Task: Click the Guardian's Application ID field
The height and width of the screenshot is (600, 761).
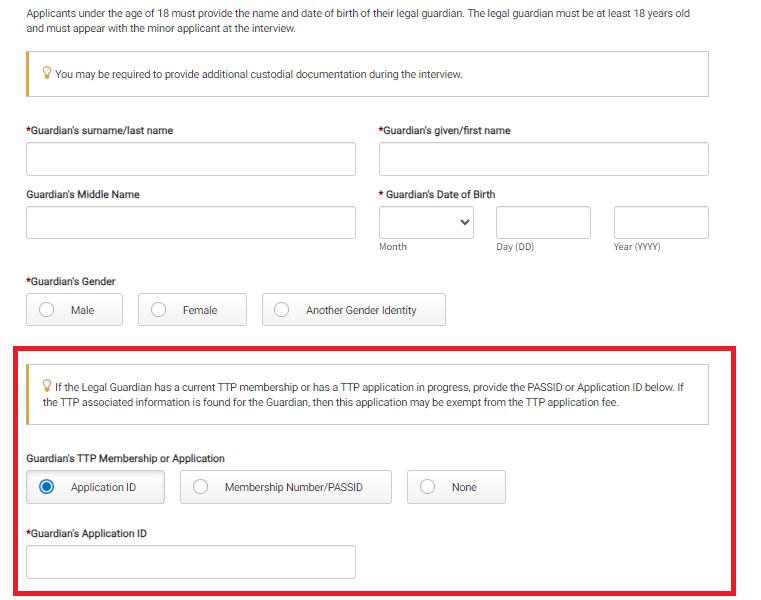Action: [x=191, y=562]
